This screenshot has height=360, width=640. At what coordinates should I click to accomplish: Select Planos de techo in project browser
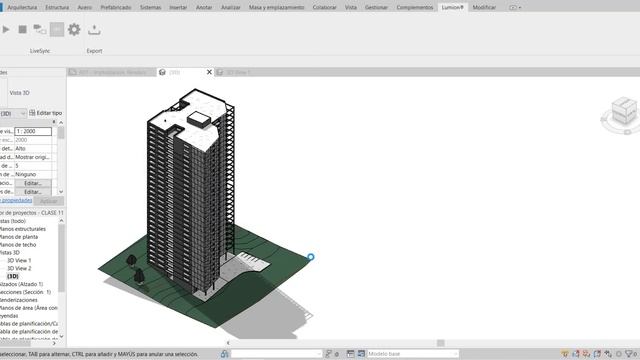coord(18,245)
